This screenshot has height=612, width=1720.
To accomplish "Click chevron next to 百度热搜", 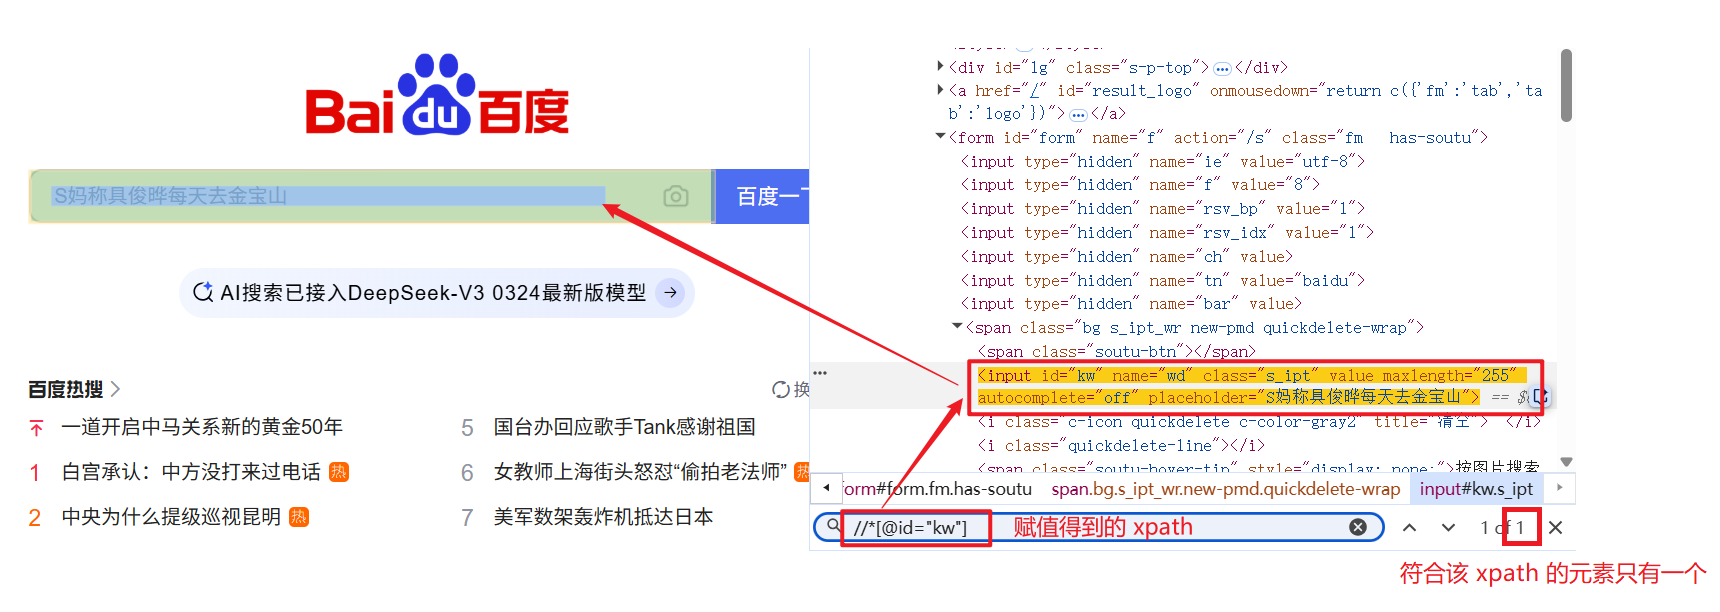I will [x=115, y=389].
